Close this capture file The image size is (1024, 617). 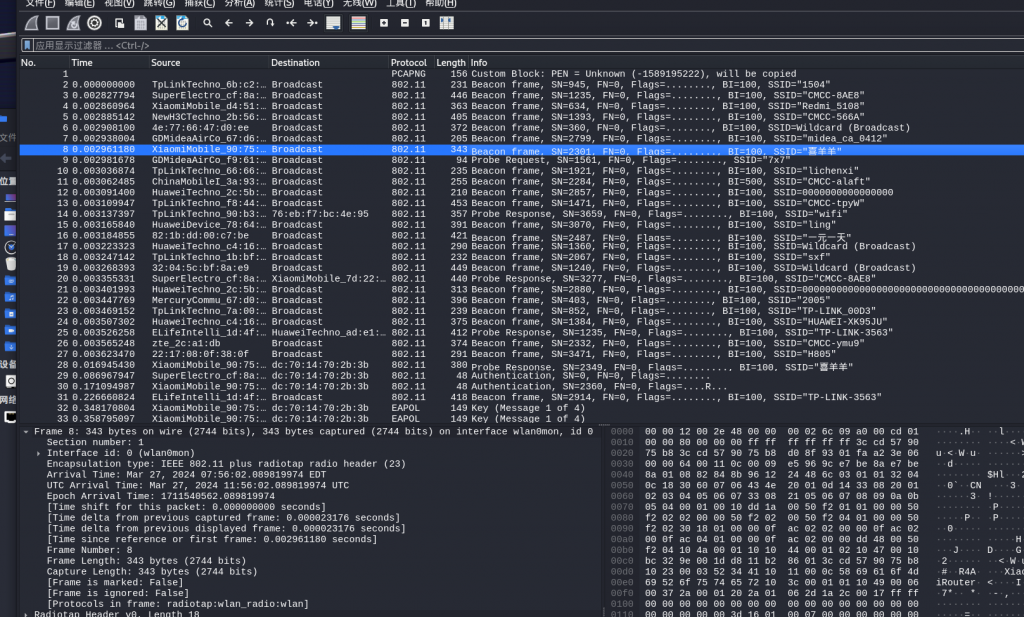coord(161,23)
